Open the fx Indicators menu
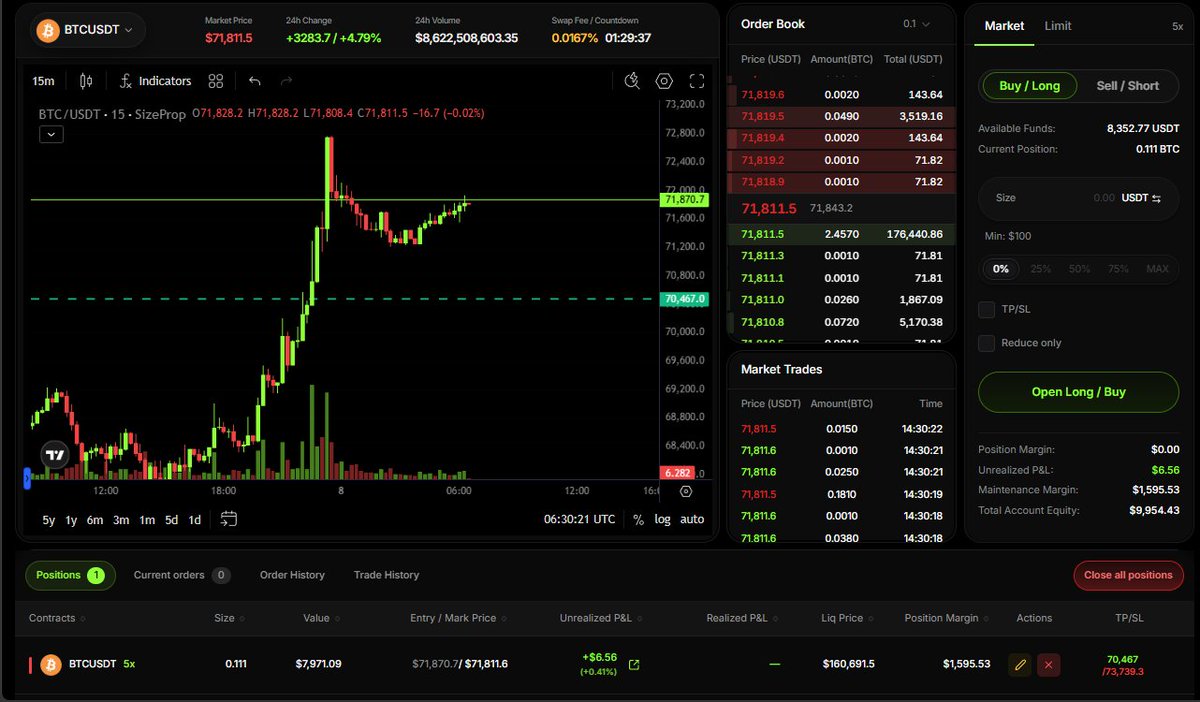This screenshot has width=1200, height=702. point(155,81)
